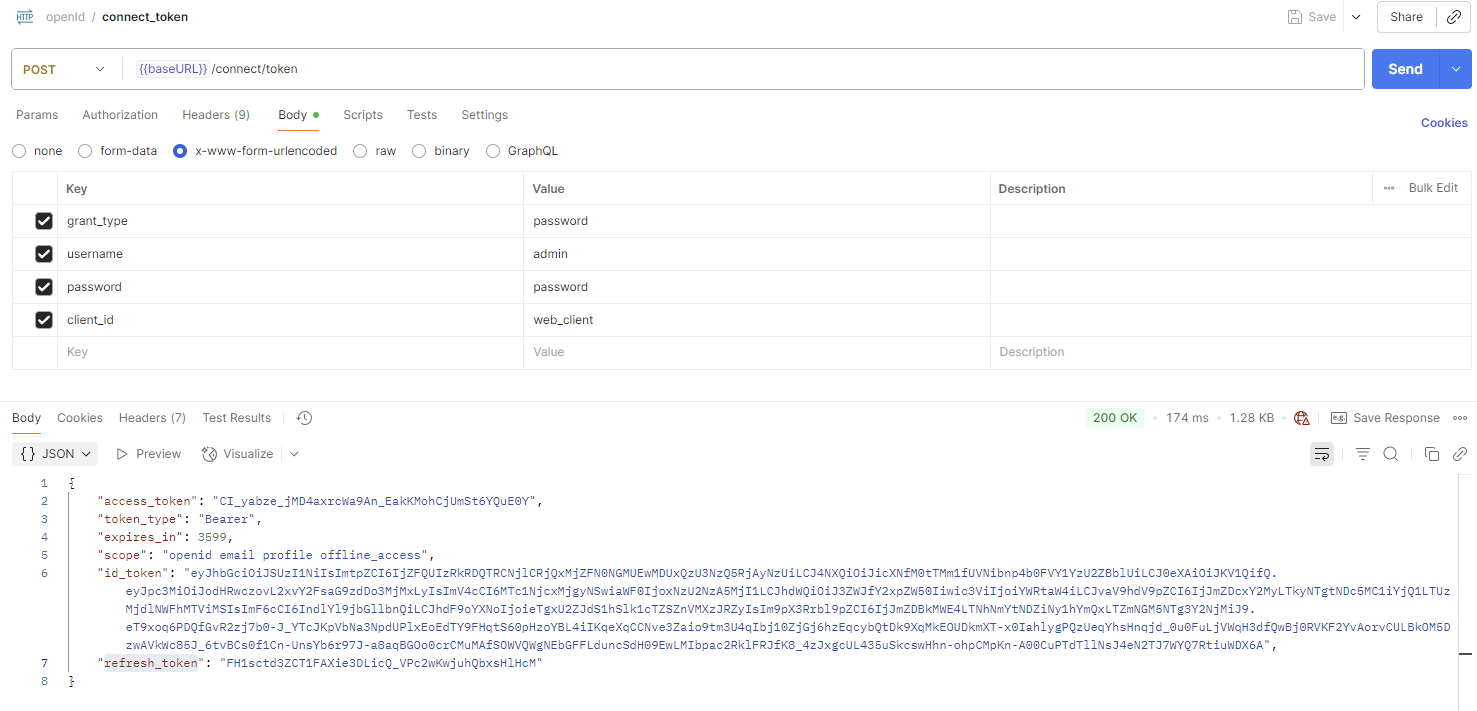Select the response Body tab
This screenshot has height=711, width=1477.
pyautogui.click(x=27, y=418)
